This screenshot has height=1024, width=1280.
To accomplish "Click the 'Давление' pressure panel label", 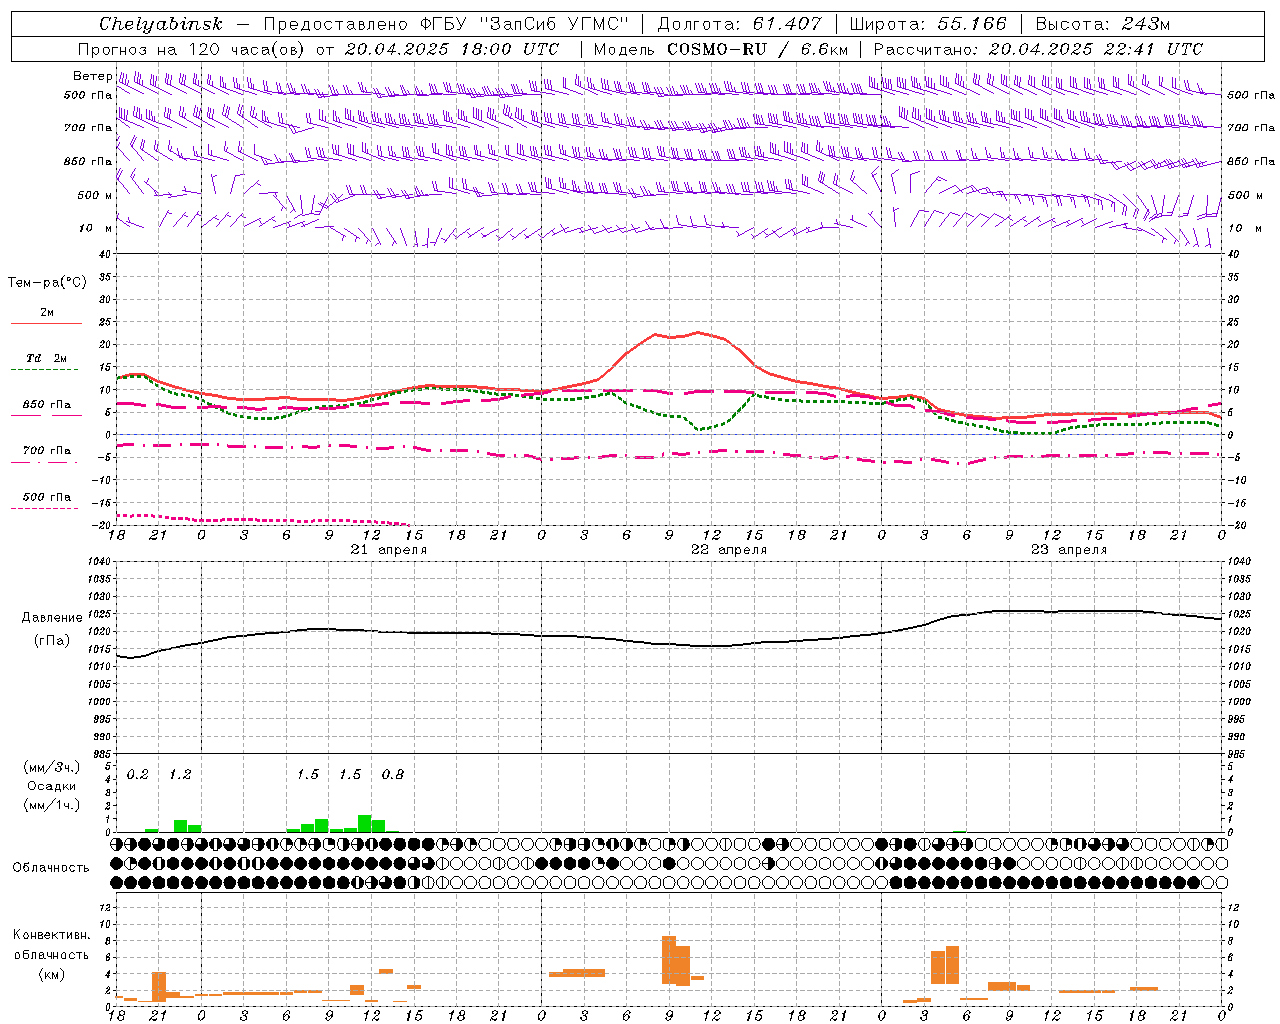I will tap(52, 618).
